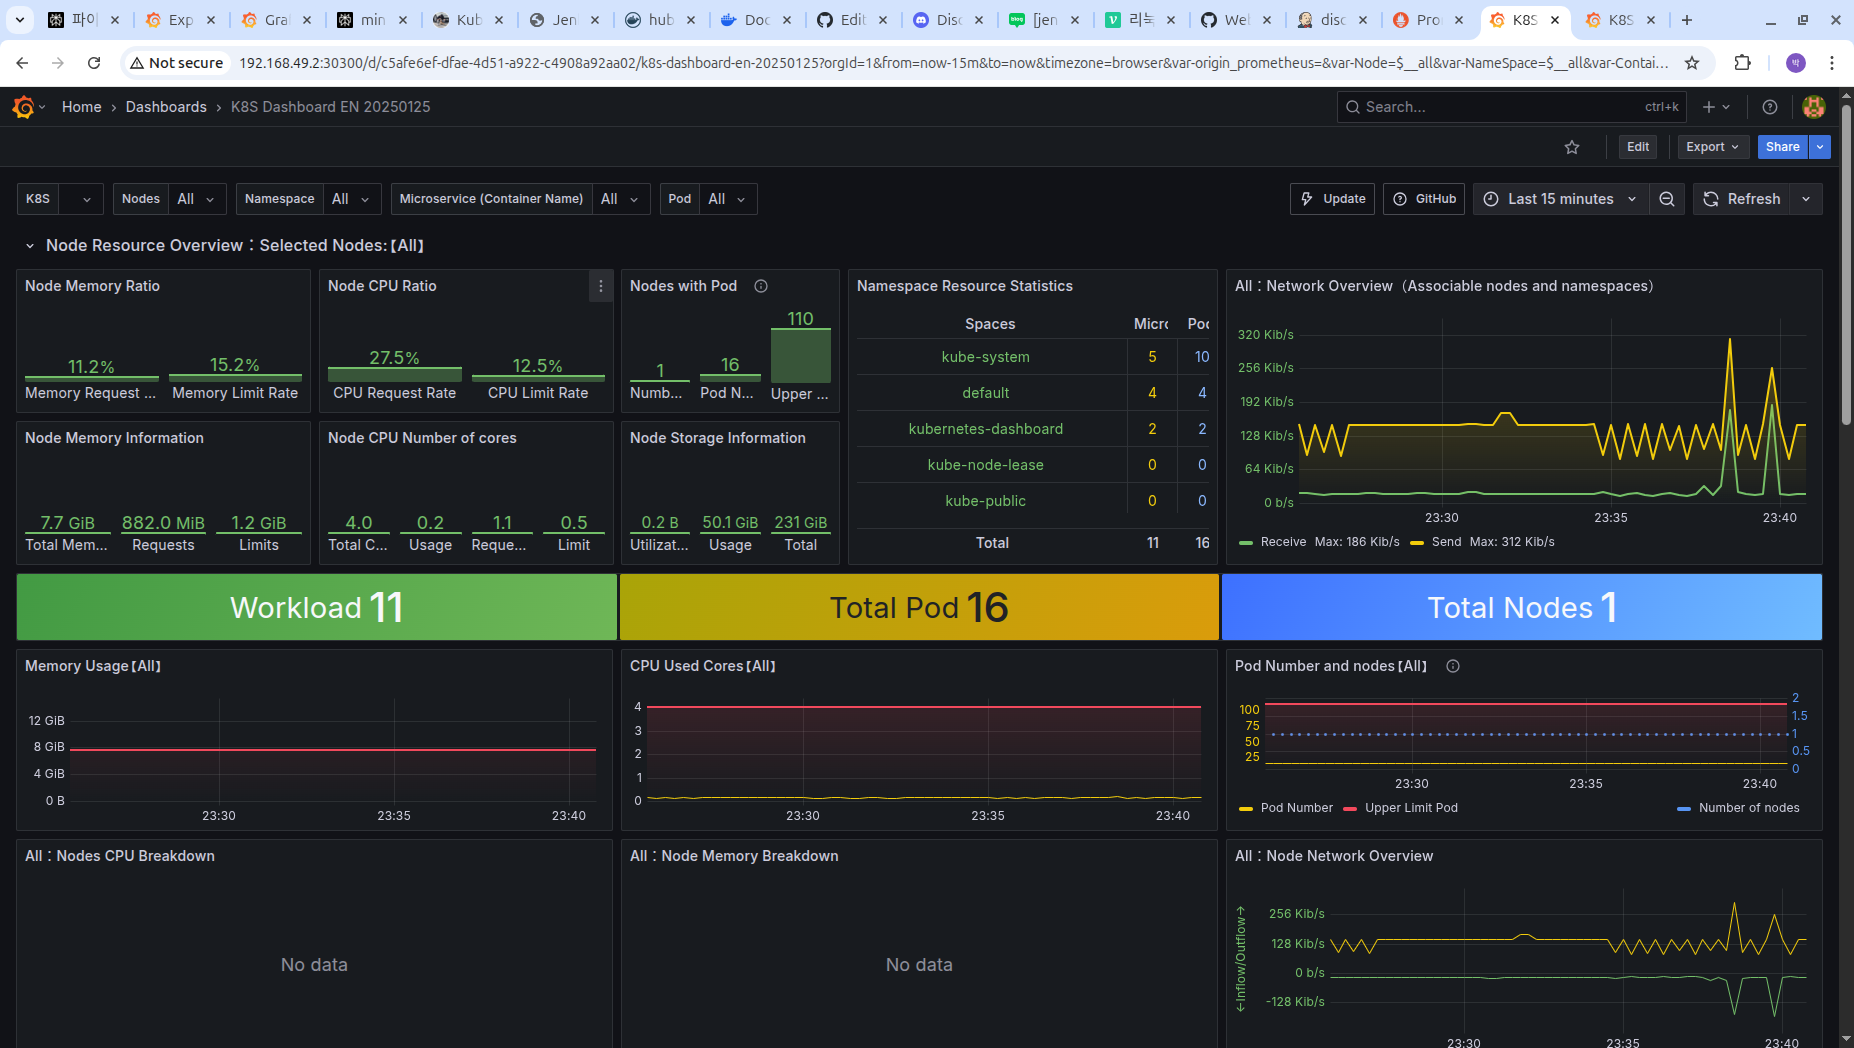Viewport: 1854px width, 1048px height.
Task: Open the user profile avatar
Action: [1814, 107]
